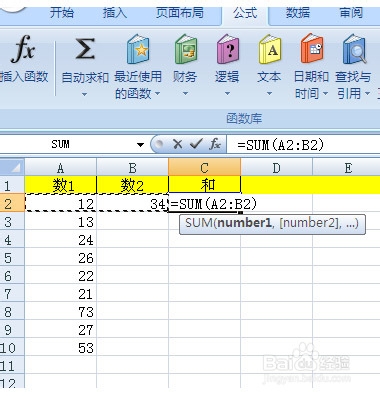Select column A header
This screenshot has height=396, width=380.
click(60, 167)
